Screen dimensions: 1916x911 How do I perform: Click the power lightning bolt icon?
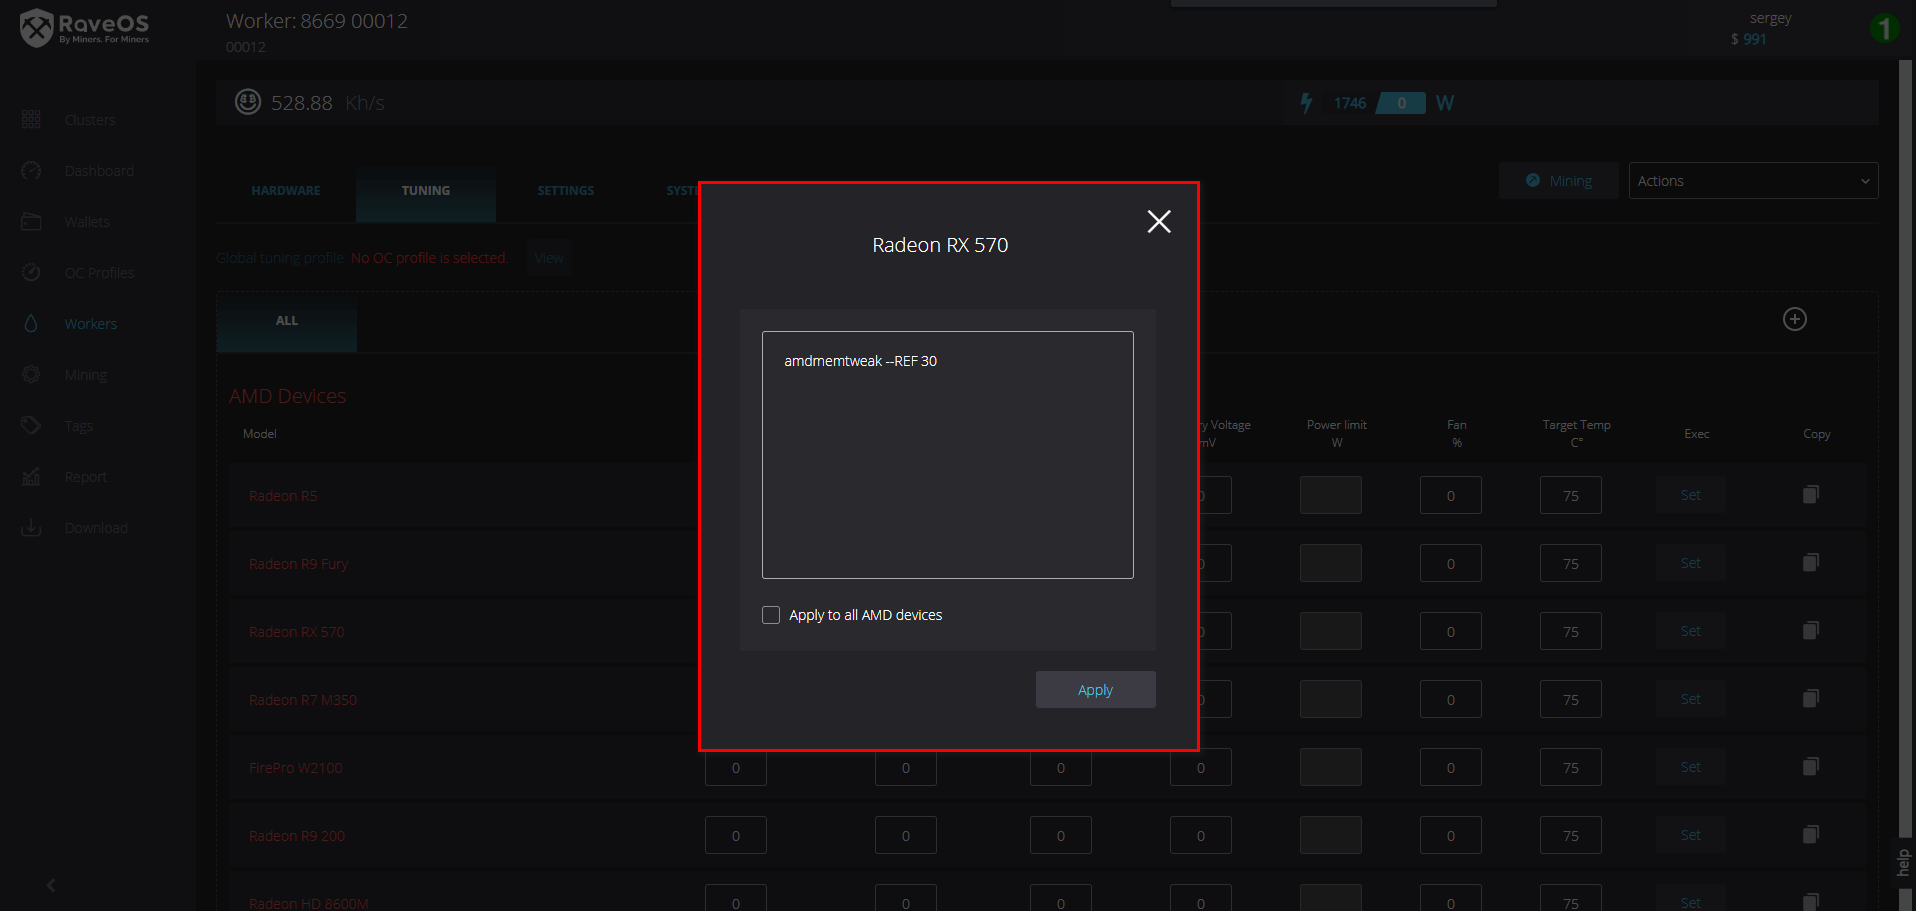point(1306,102)
